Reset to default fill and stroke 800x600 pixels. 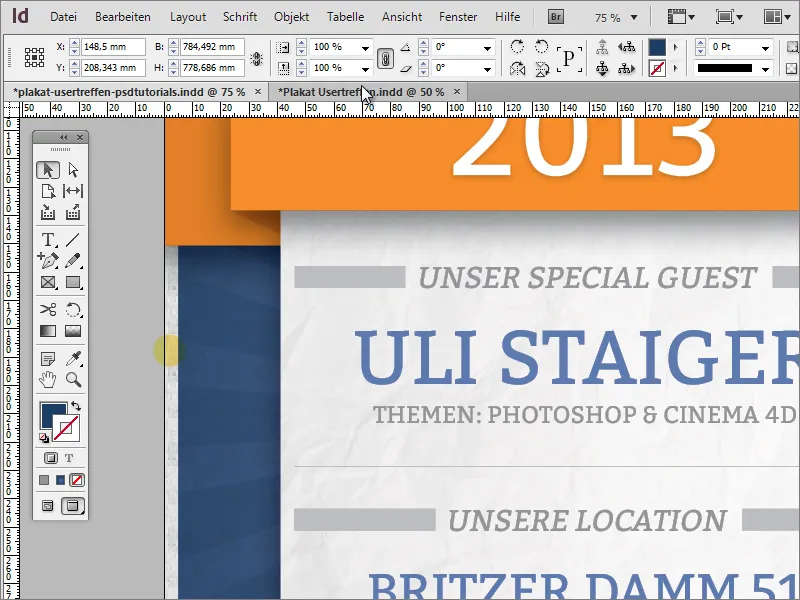pos(44,438)
